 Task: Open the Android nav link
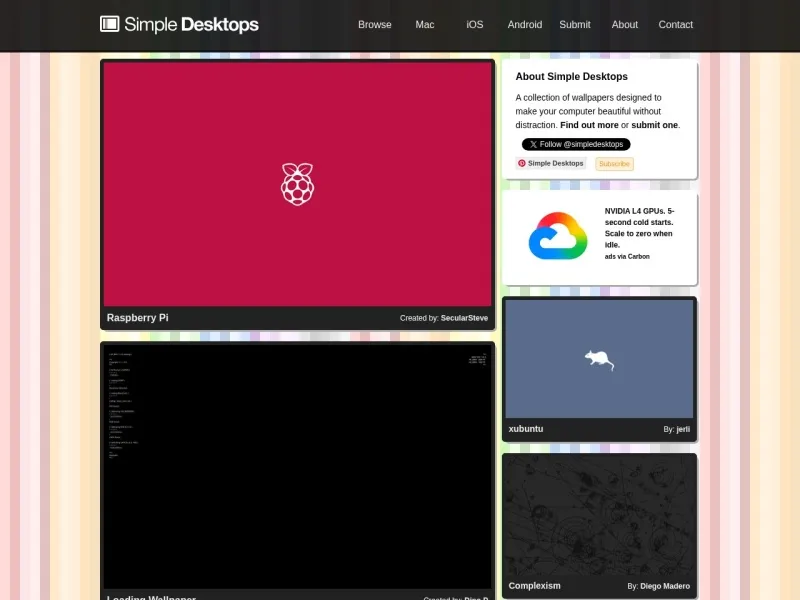[x=524, y=24]
